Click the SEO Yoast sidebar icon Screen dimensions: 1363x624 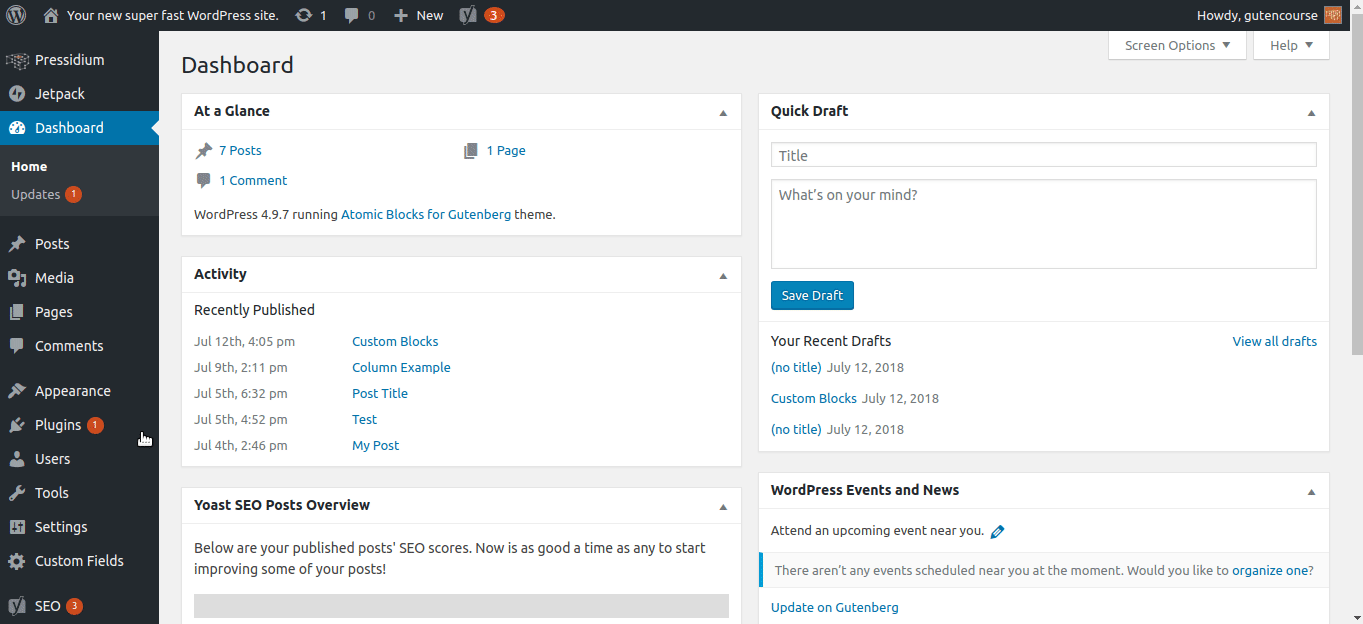pos(17,606)
